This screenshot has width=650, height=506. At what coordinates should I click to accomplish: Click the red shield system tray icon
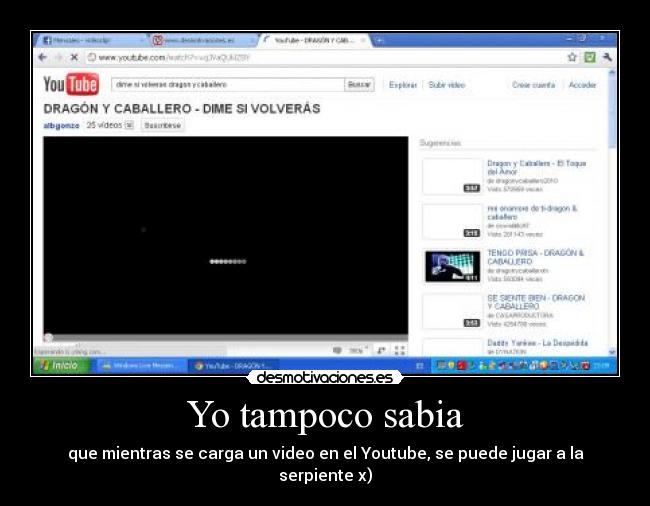tap(462, 366)
